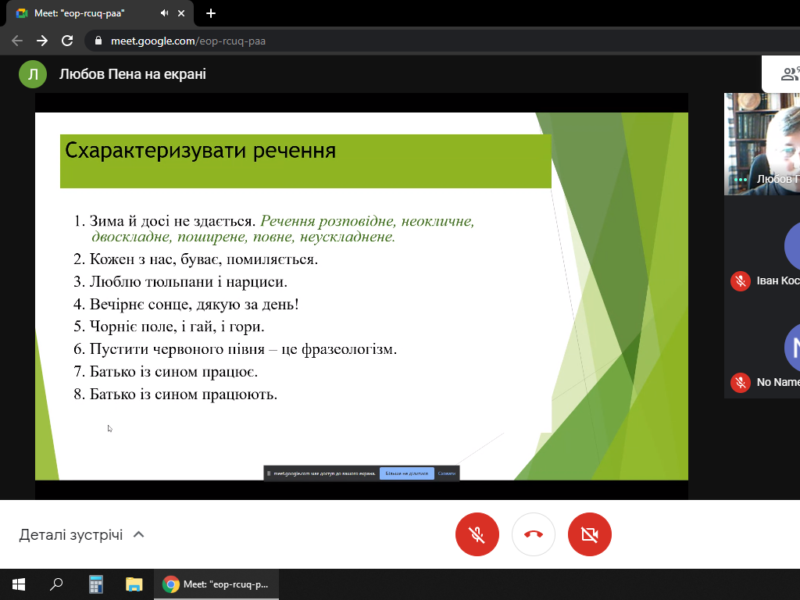
Task: Click Любов Пена's green avatar icon
Action: pos(33,74)
